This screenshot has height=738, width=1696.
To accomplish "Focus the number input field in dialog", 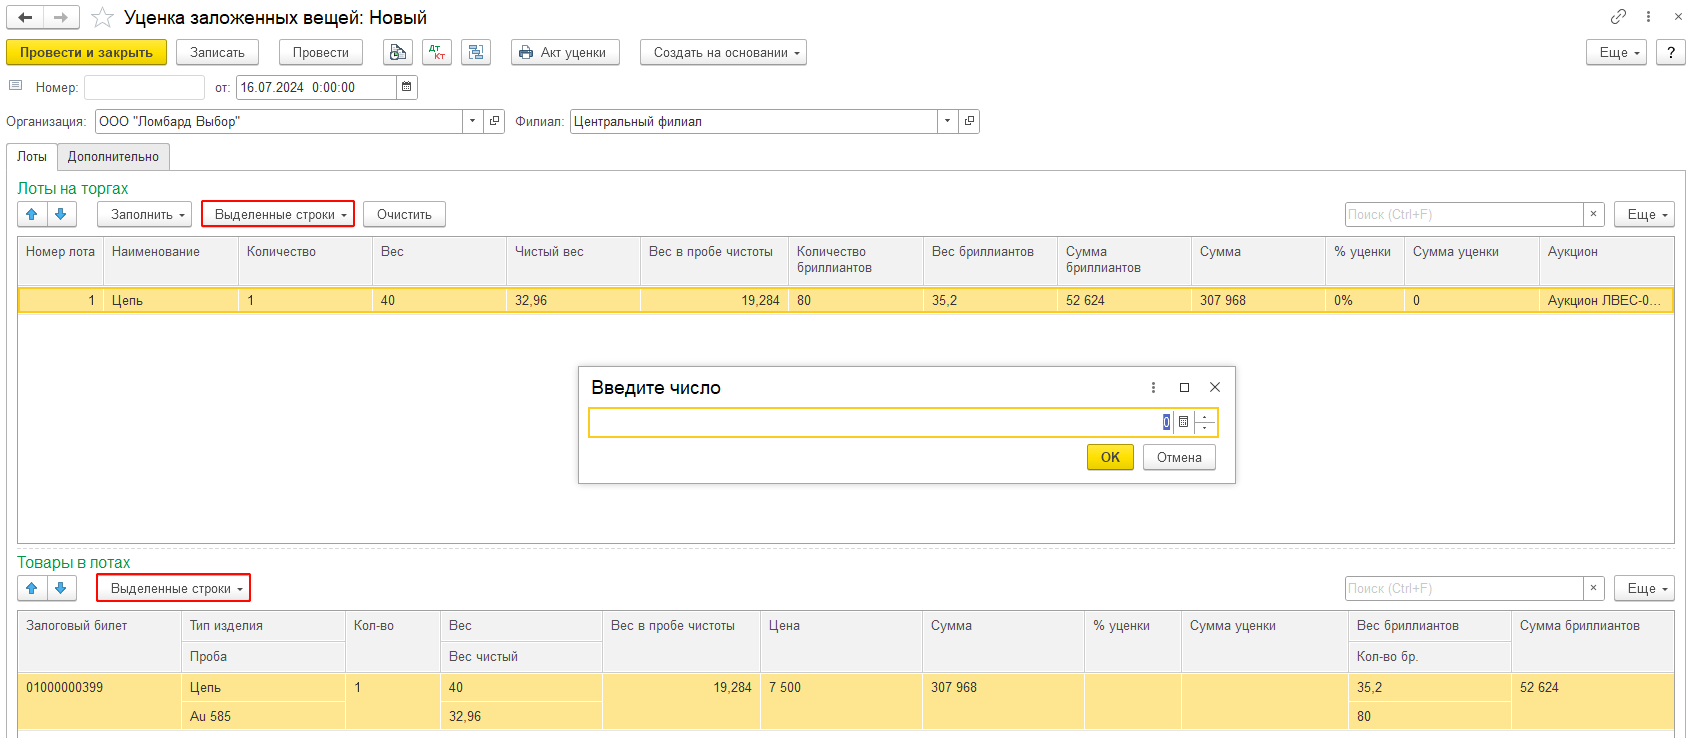I will tap(880, 422).
